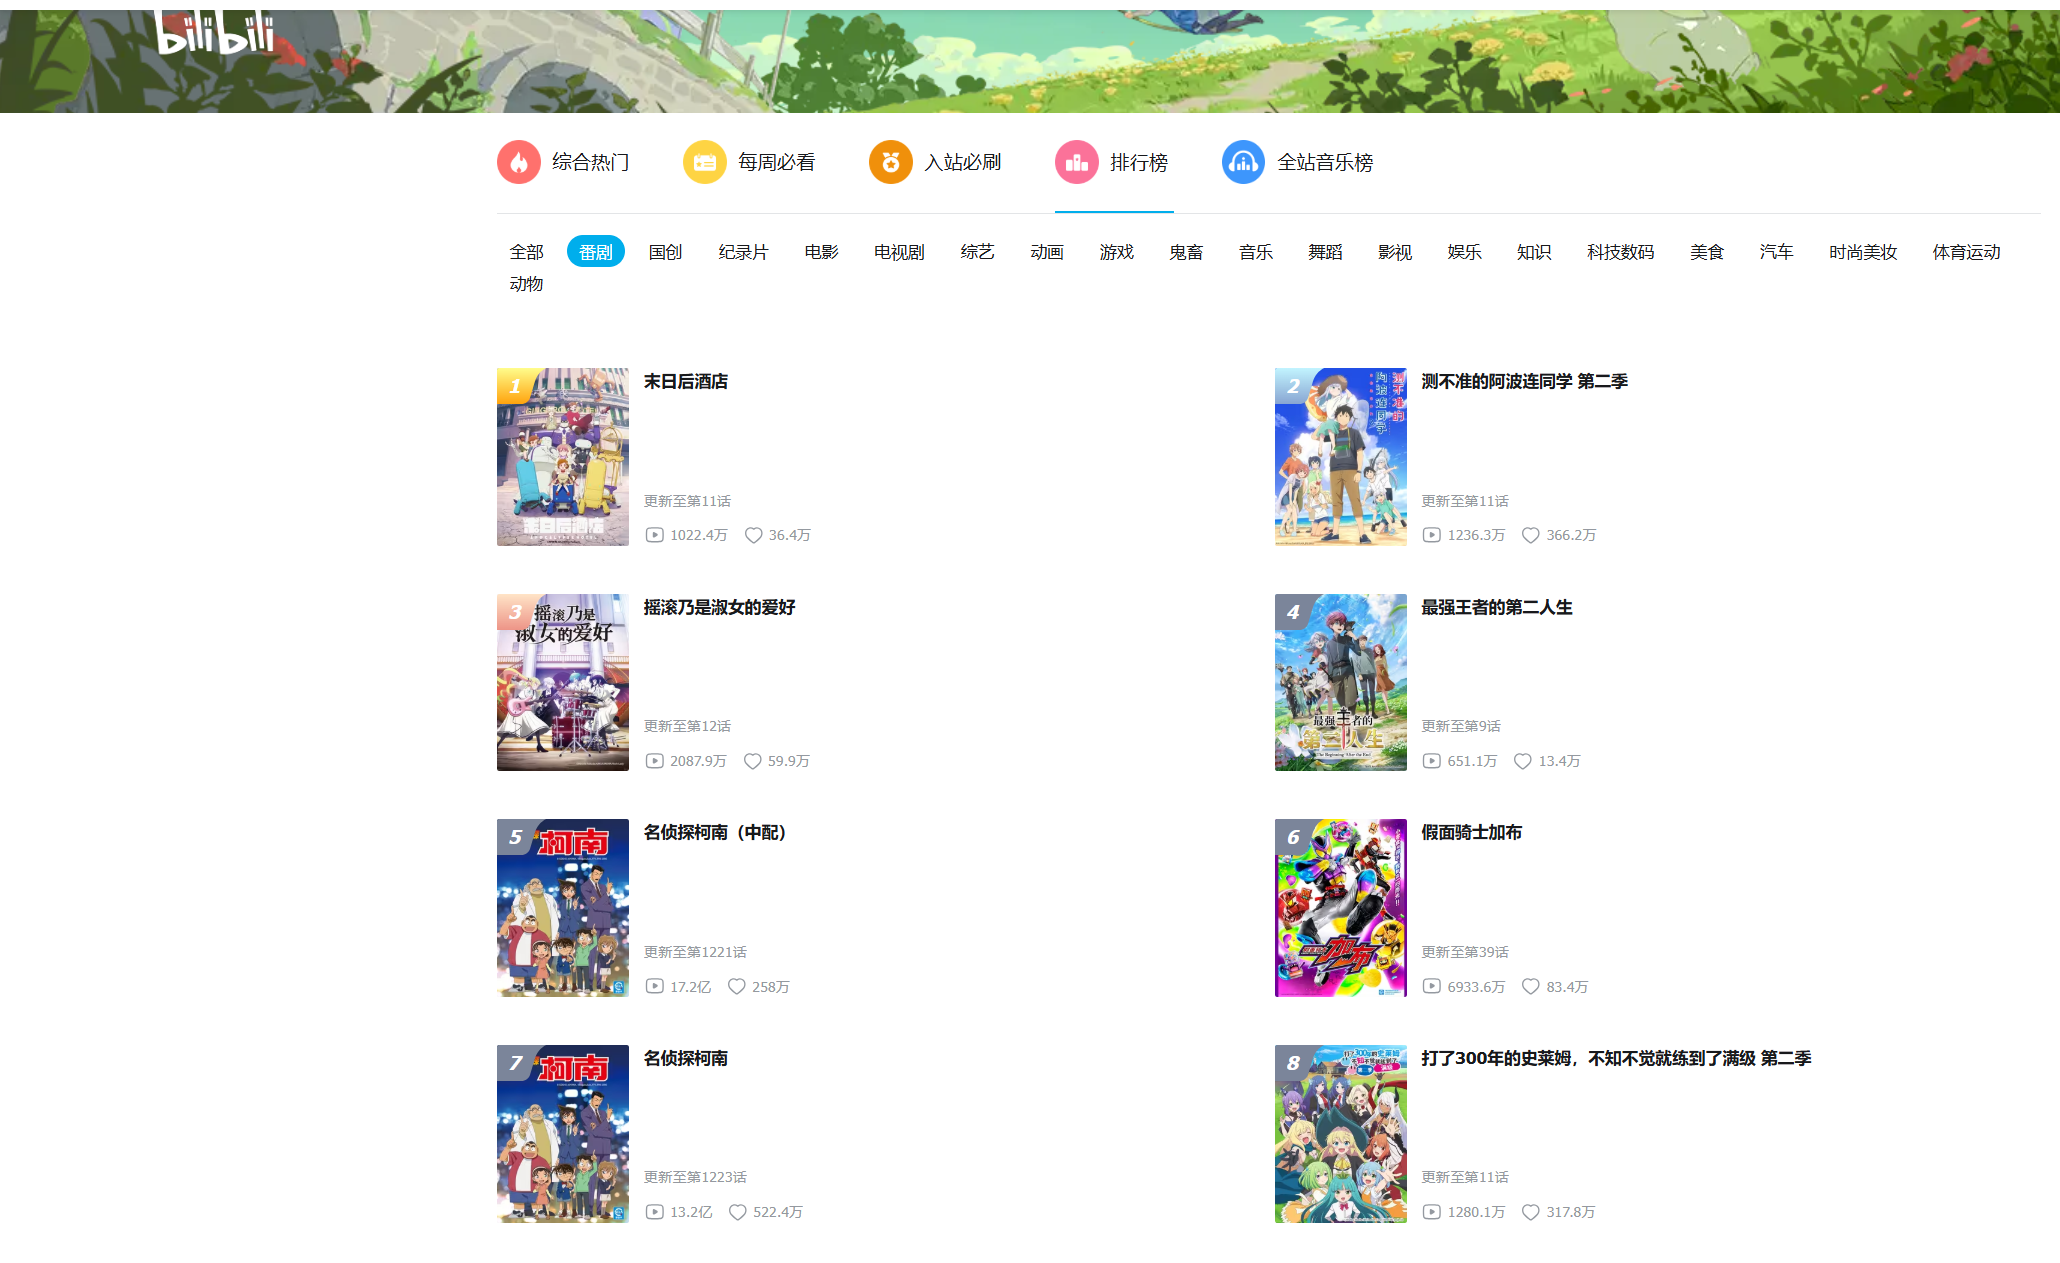2060x1263 pixels.
Task: Open the rank 8 史莱姆 第二季 title
Action: 1617,1059
